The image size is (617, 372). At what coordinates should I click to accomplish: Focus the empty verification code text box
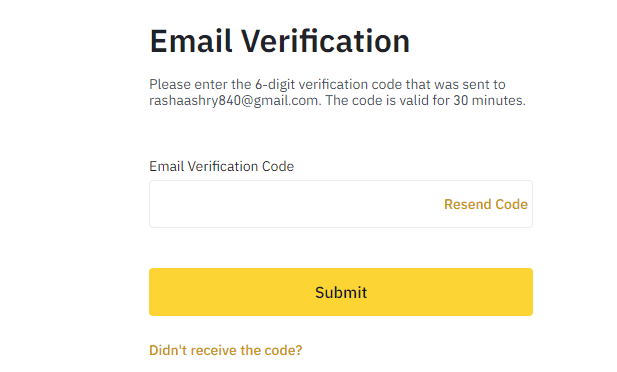(295, 204)
